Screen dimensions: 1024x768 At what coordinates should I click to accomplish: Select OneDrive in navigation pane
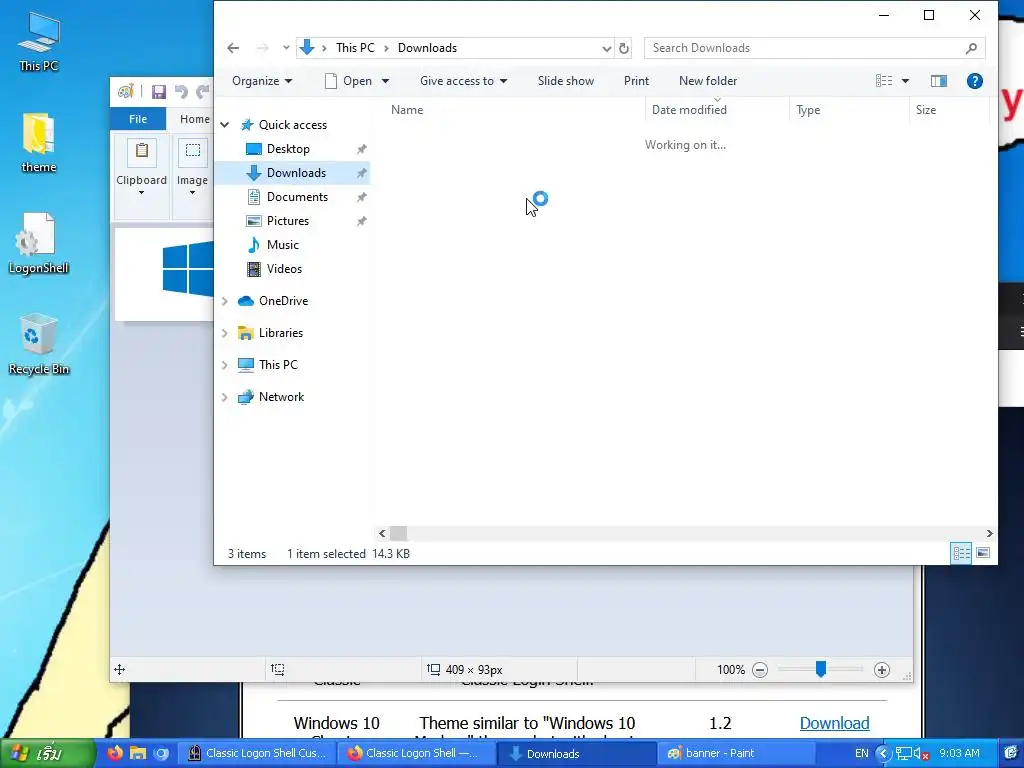[x=283, y=301]
